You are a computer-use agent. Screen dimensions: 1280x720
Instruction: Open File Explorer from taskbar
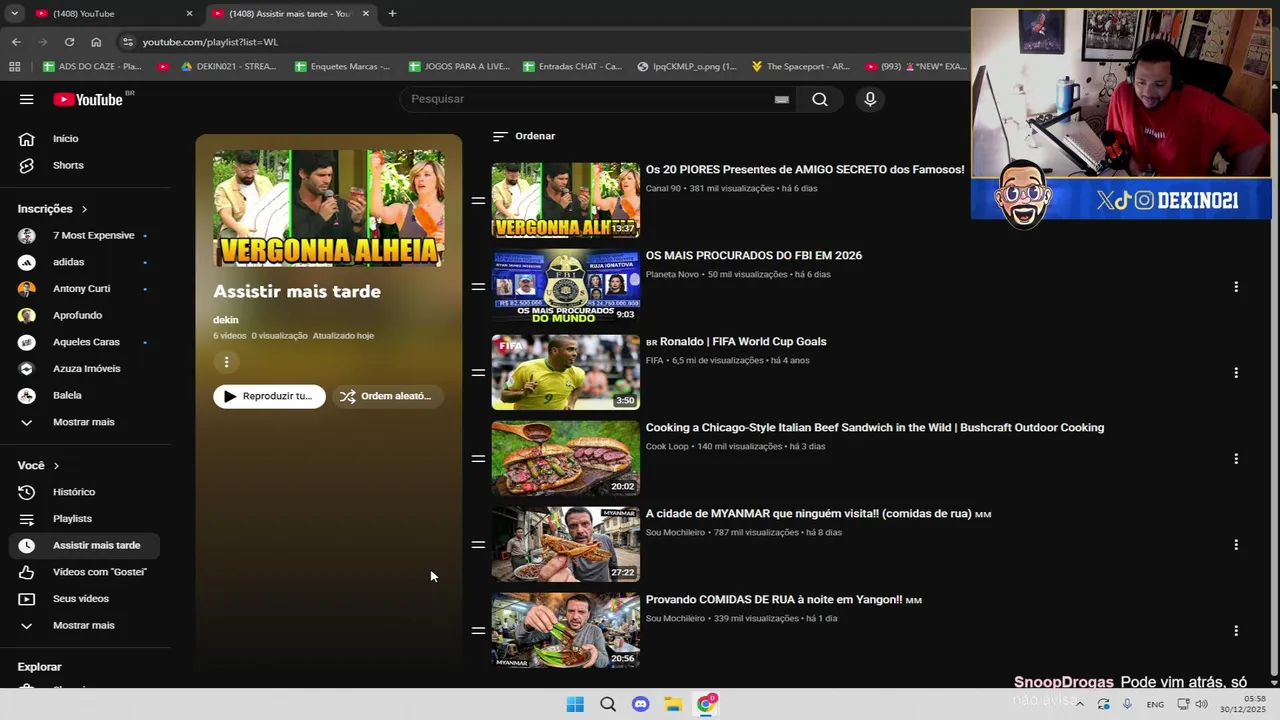pos(674,704)
